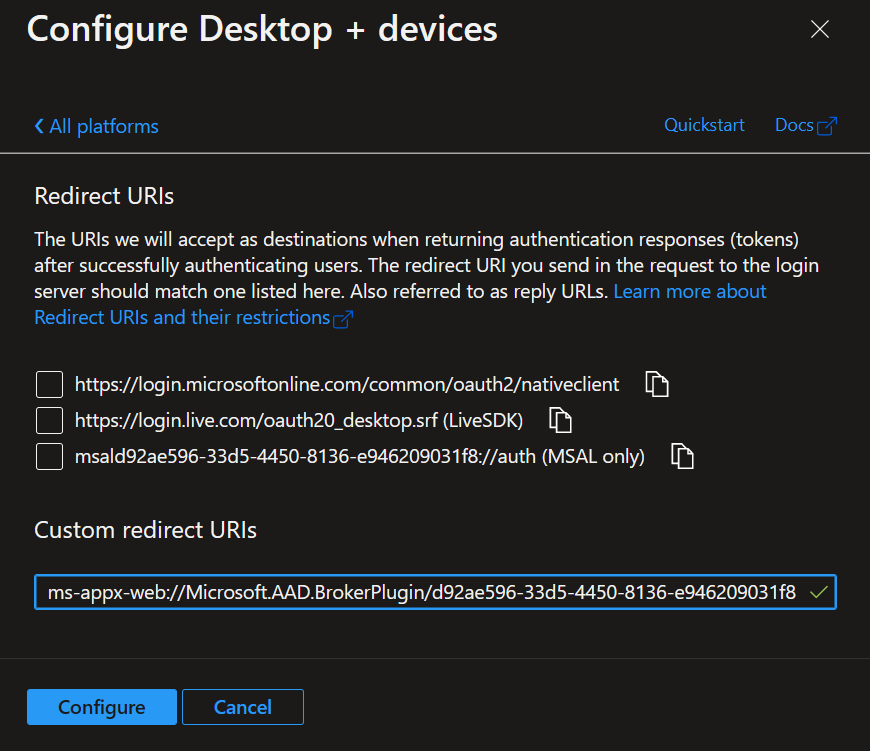This screenshot has height=751, width=870.
Task: Focus the Custom redirect URIs text field
Action: coord(420,592)
